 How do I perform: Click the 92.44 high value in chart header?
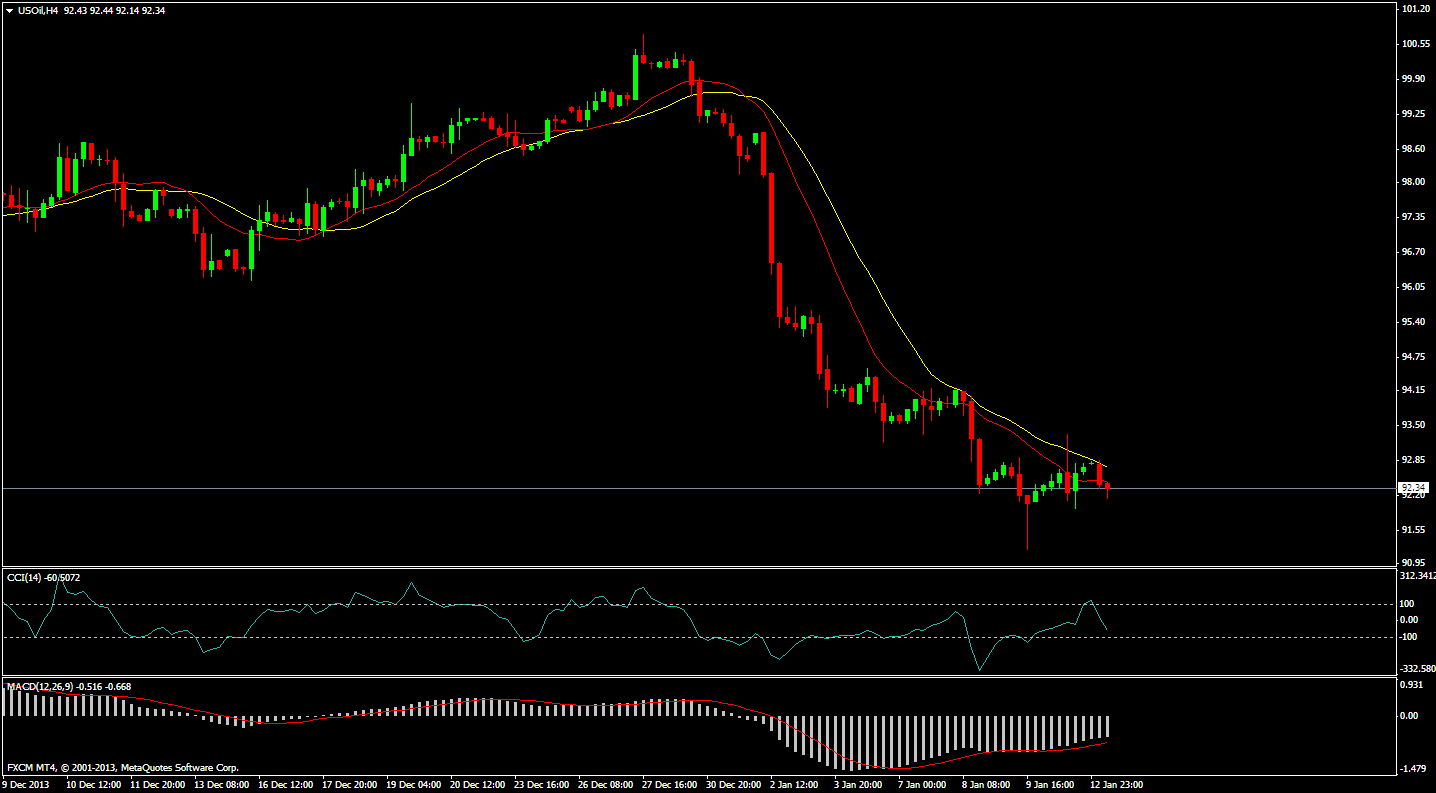(103, 10)
